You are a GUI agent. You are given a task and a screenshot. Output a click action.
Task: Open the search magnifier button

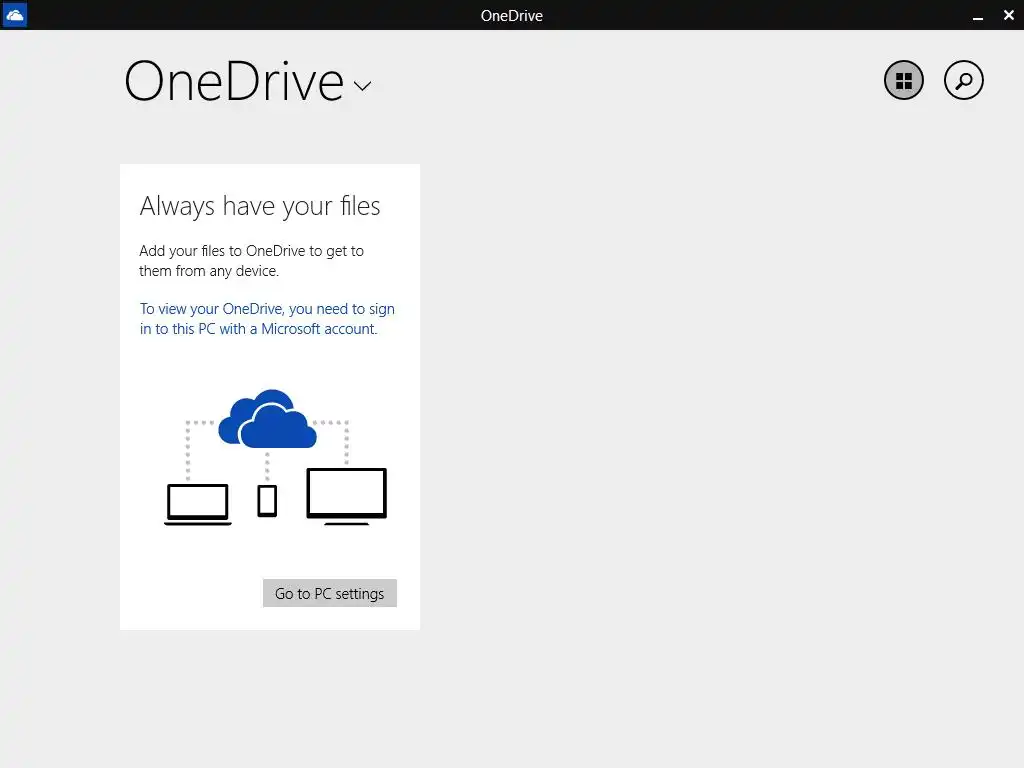coord(963,80)
